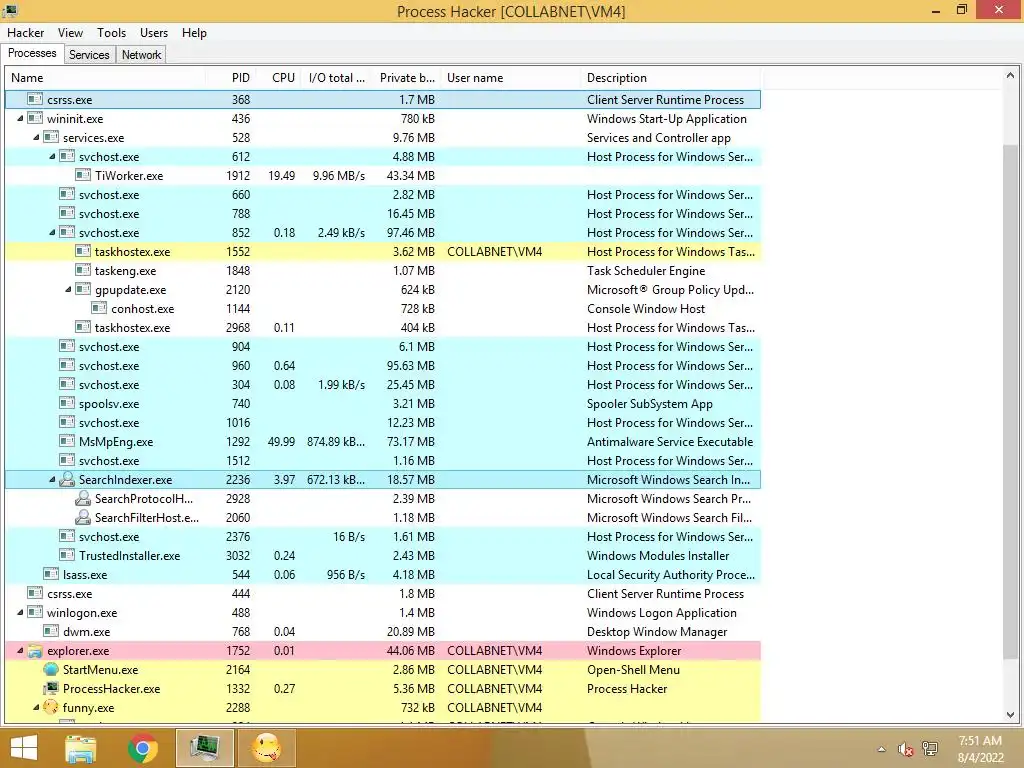
Task: Click the 43.34 MB value for TiWorker.exe
Action: 410,175
